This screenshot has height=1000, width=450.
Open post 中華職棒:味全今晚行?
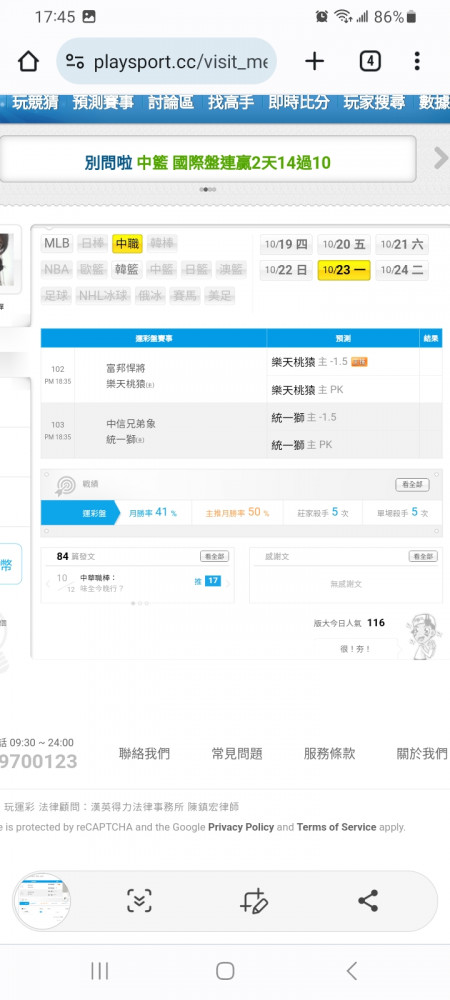coord(102,583)
